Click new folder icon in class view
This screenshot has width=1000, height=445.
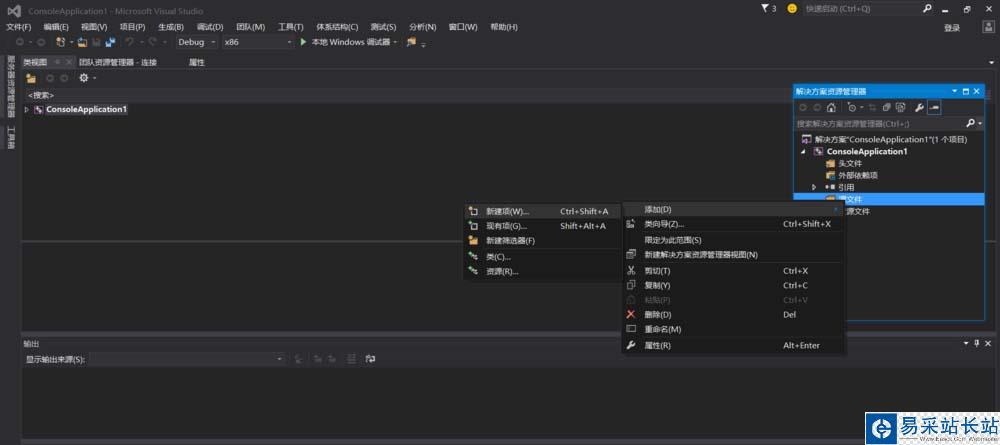click(31, 78)
